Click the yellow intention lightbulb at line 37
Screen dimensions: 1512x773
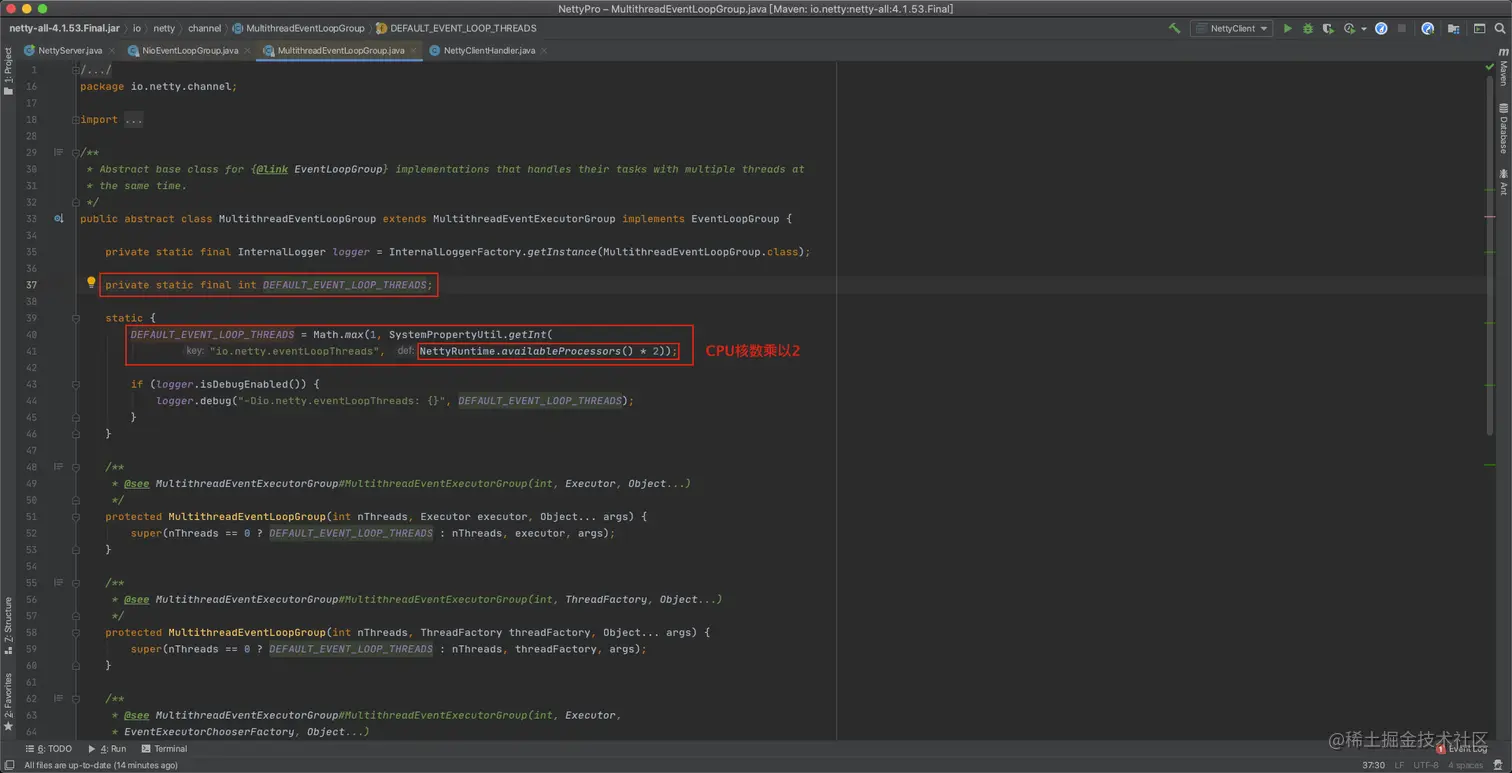pyautogui.click(x=91, y=283)
